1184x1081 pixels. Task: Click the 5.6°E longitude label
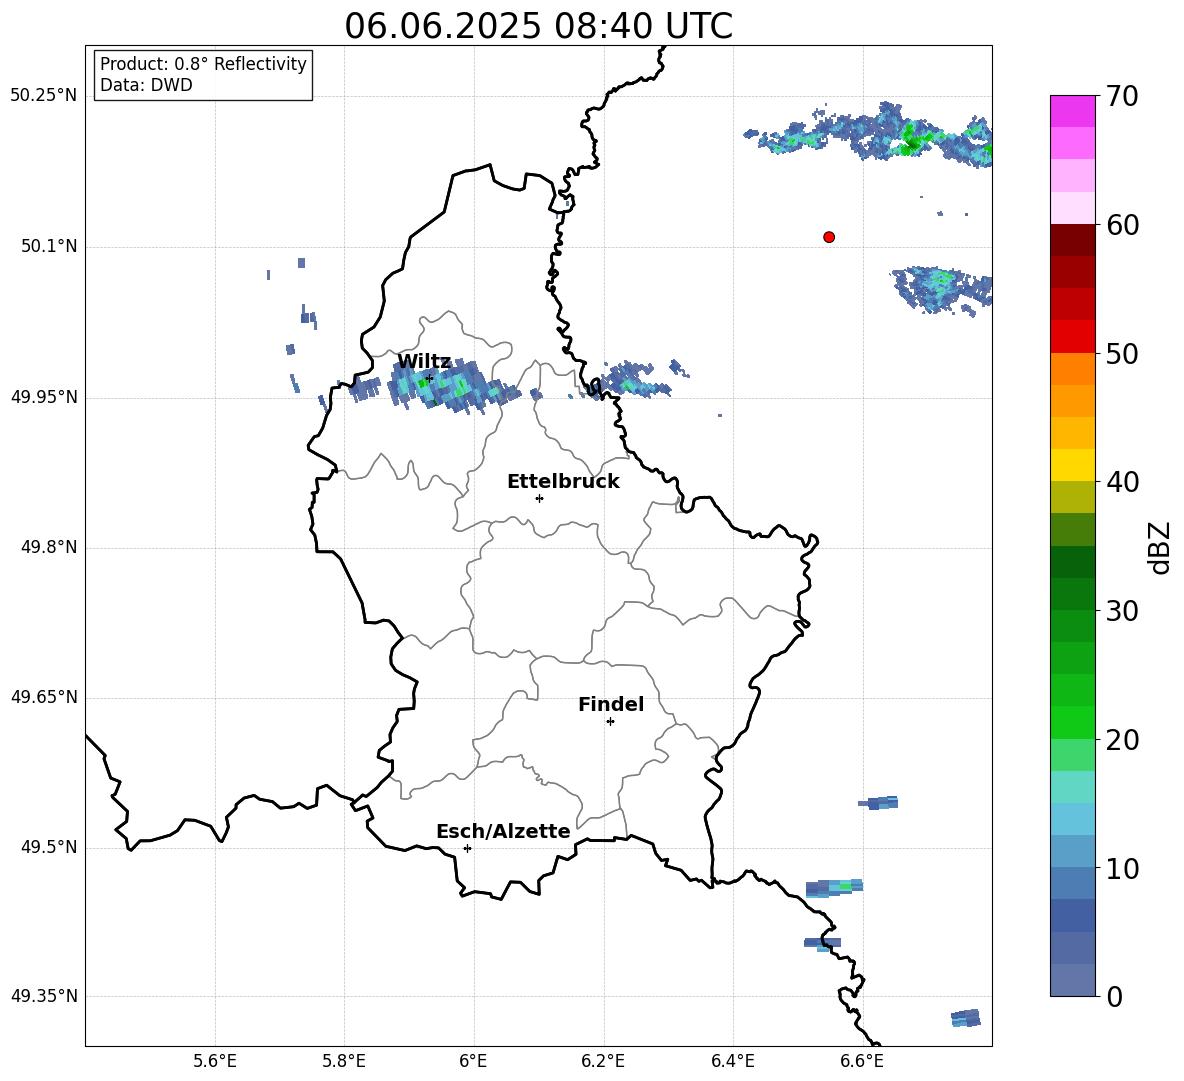[x=215, y=1061]
